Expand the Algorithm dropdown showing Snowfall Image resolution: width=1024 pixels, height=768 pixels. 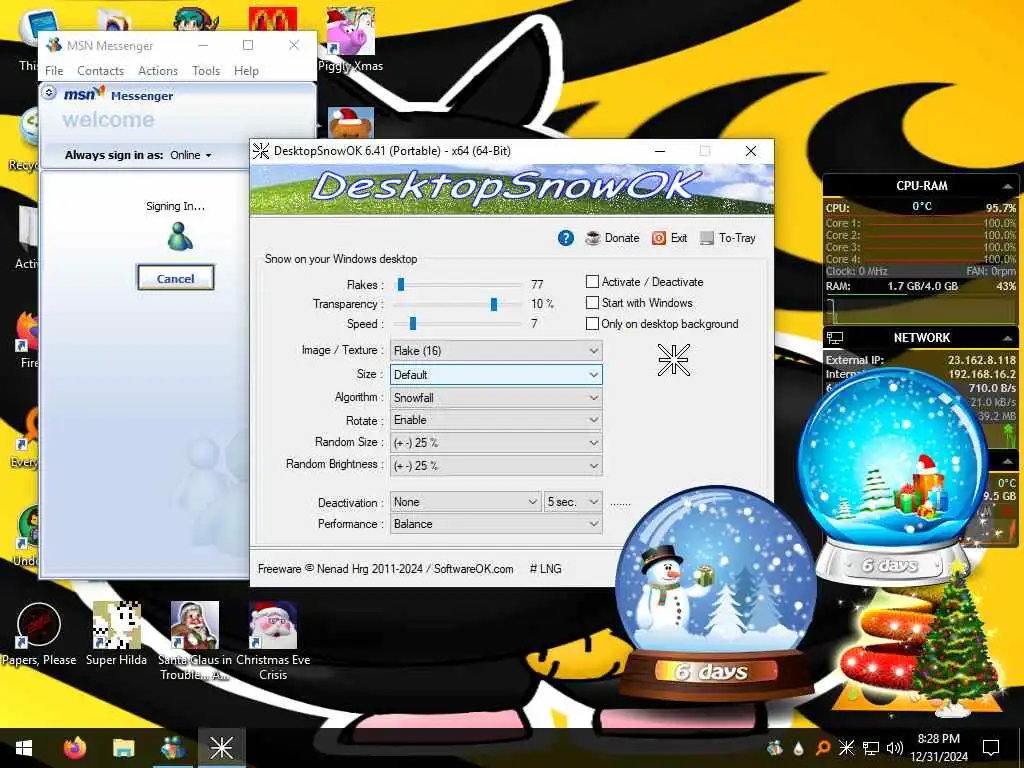pos(496,398)
